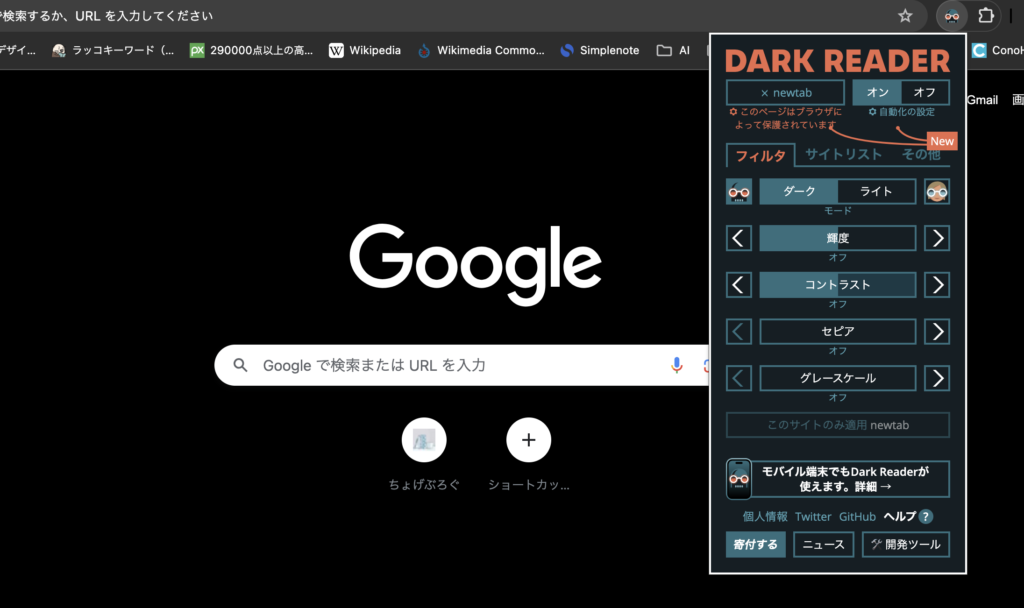Screen dimensions: 1024x608
Task: Turn Dark Reader off with オフ
Action: tap(925, 93)
